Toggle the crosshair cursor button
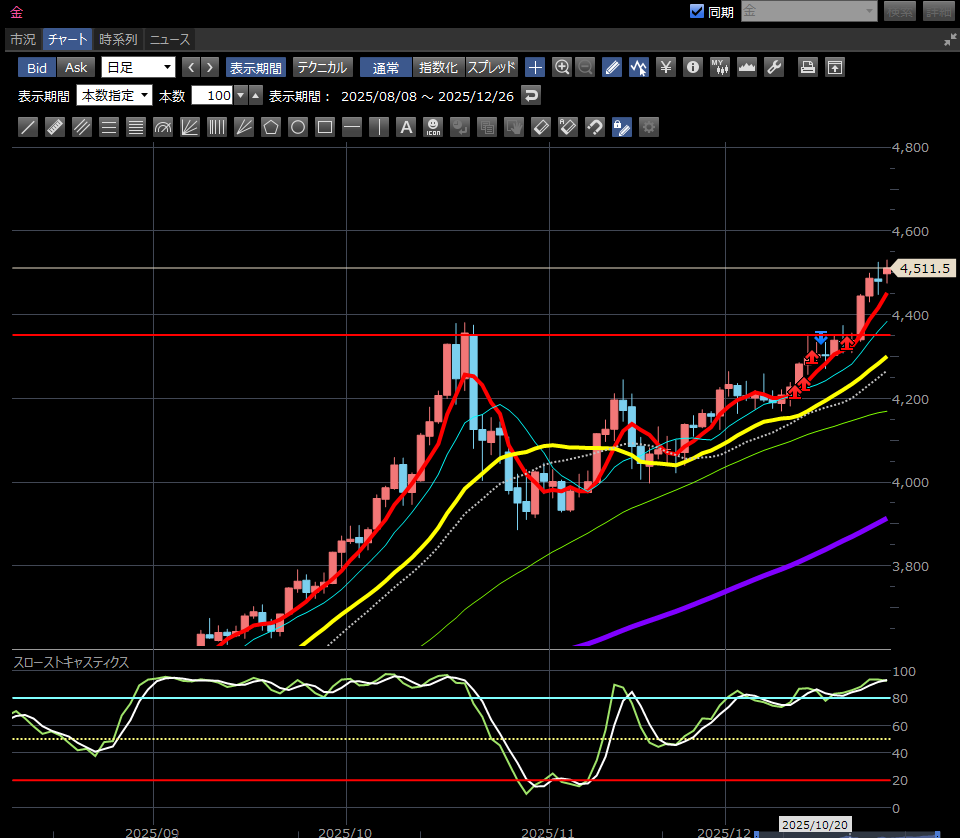960x838 pixels. [535, 67]
